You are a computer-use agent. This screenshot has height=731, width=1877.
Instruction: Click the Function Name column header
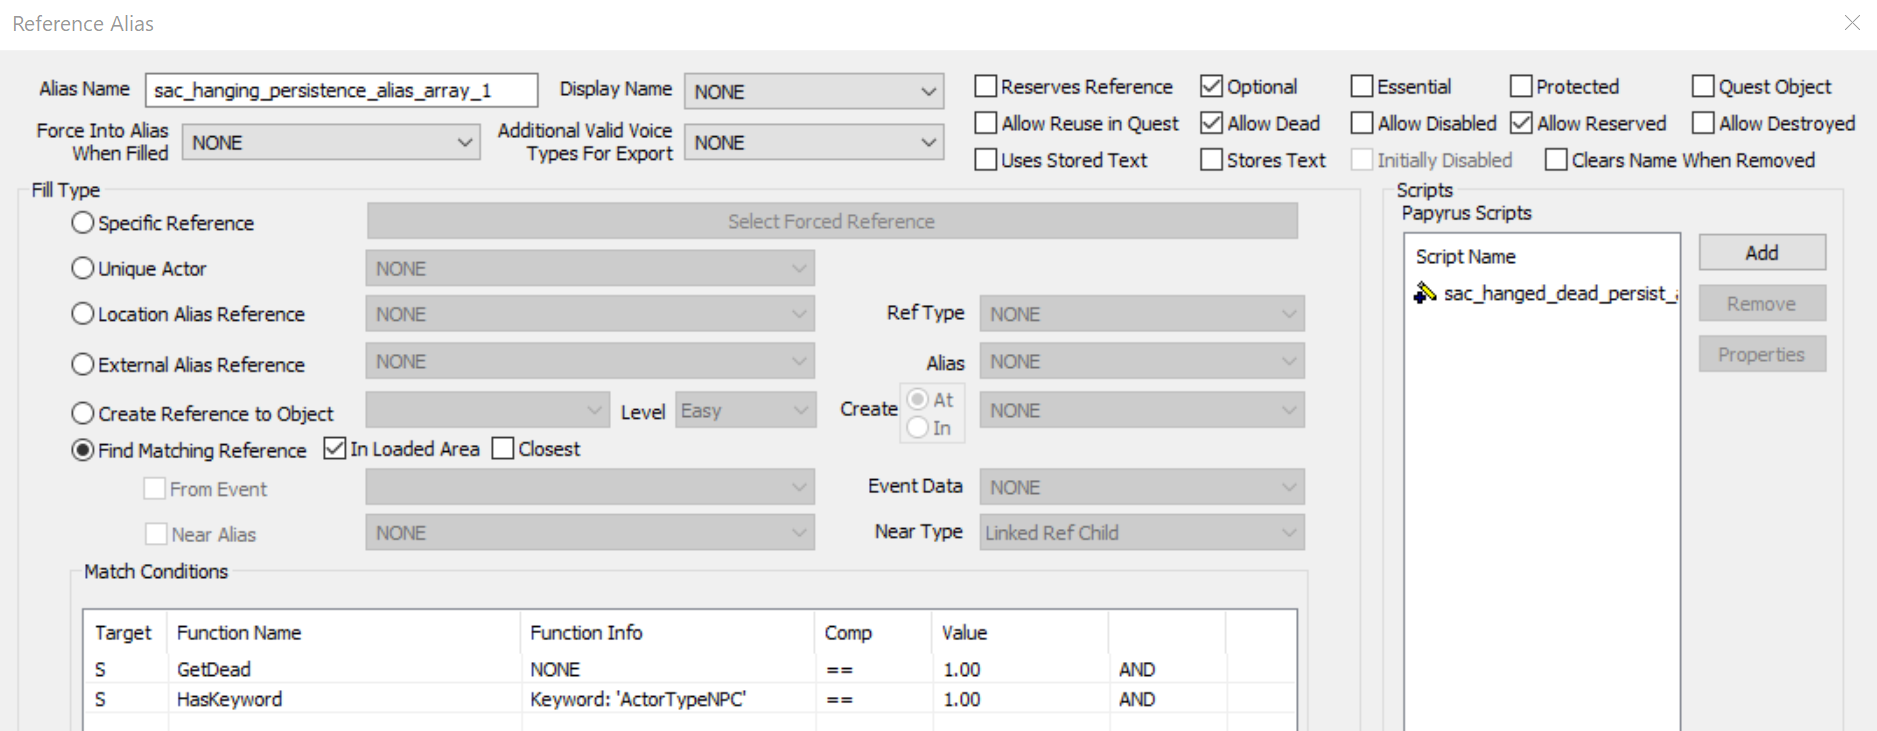pyautogui.click(x=343, y=633)
